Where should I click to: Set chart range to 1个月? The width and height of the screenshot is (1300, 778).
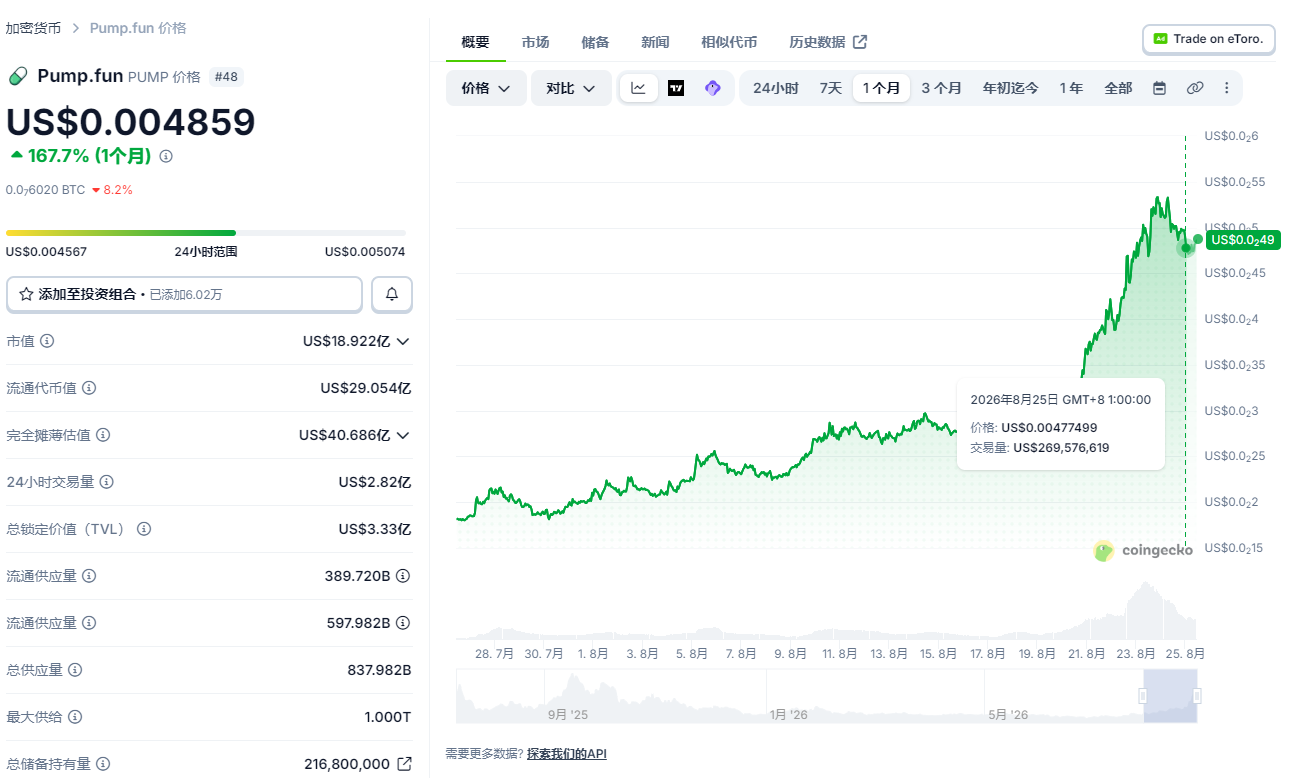[x=881, y=88]
